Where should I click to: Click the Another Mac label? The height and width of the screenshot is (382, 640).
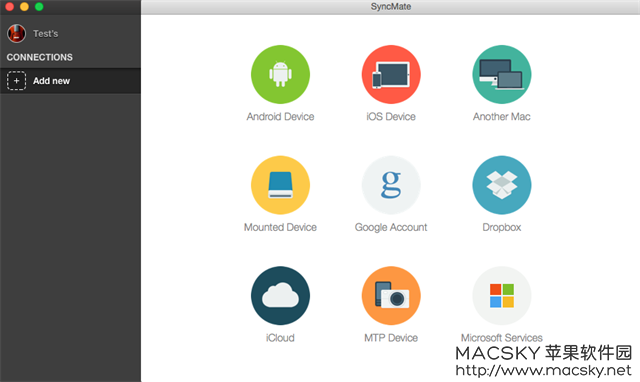(x=502, y=117)
